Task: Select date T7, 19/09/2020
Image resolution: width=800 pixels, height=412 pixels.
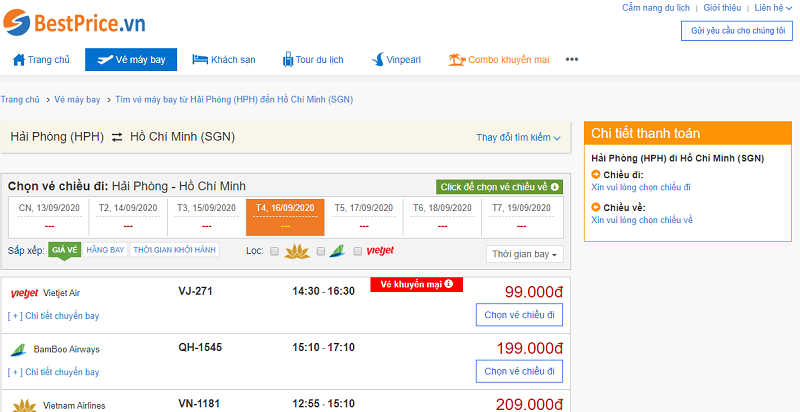Action: click(521, 217)
